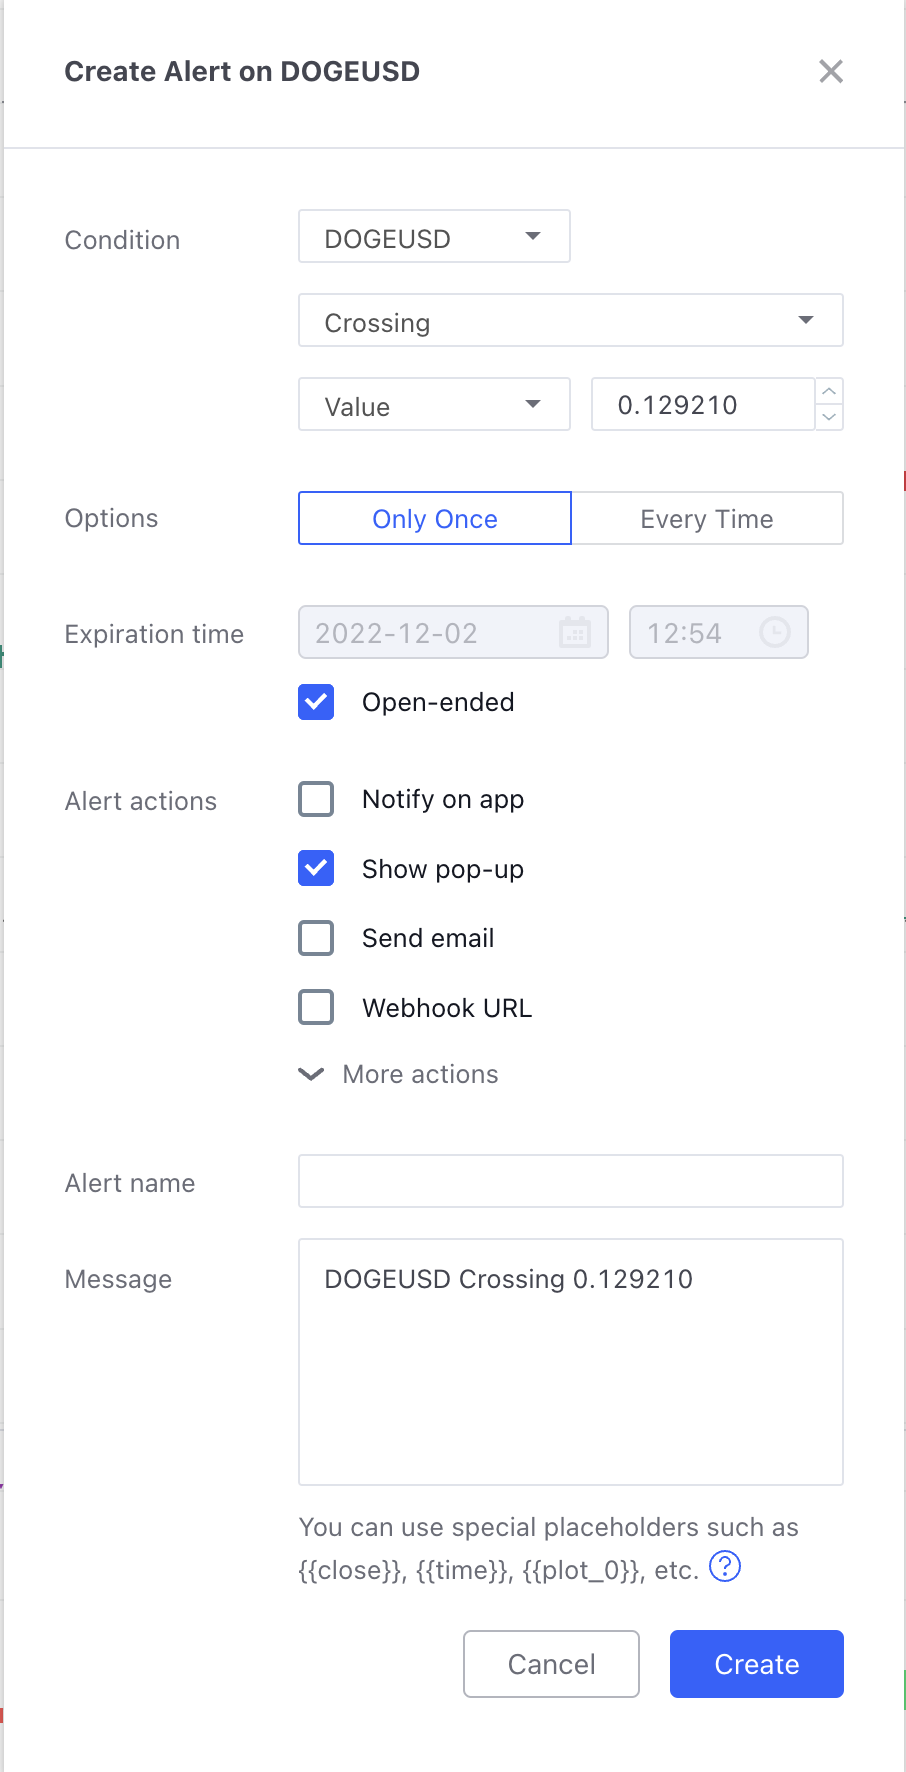Screen dimensions: 906x1772
Task: Open placeholders help question mark icon
Action: point(725,1566)
